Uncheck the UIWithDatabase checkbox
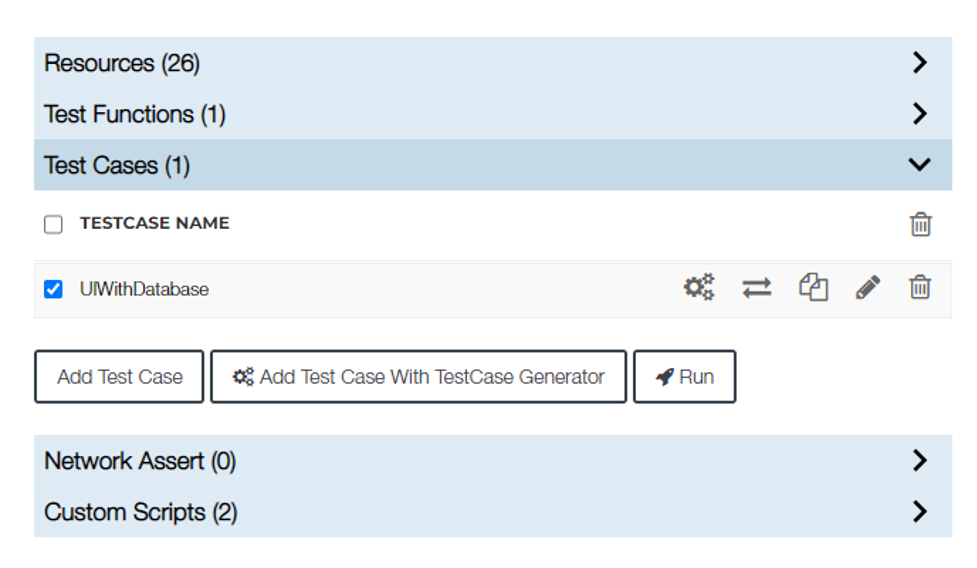 coord(53,289)
